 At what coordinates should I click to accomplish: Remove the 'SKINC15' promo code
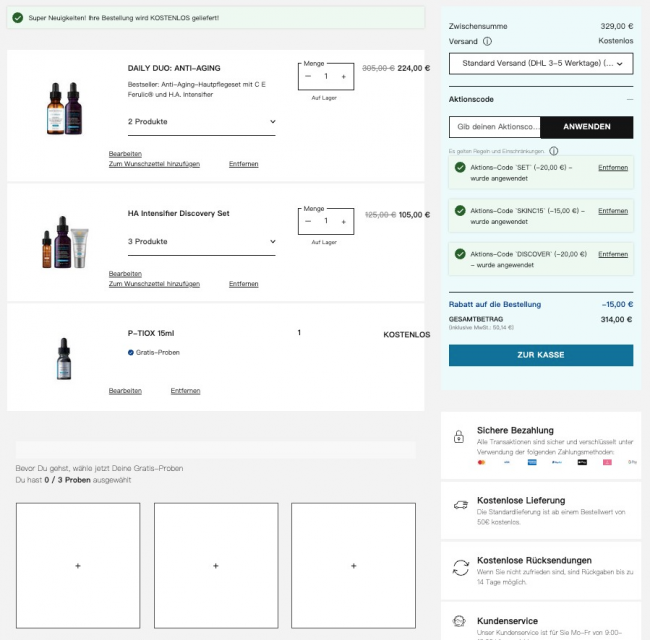pos(613,211)
